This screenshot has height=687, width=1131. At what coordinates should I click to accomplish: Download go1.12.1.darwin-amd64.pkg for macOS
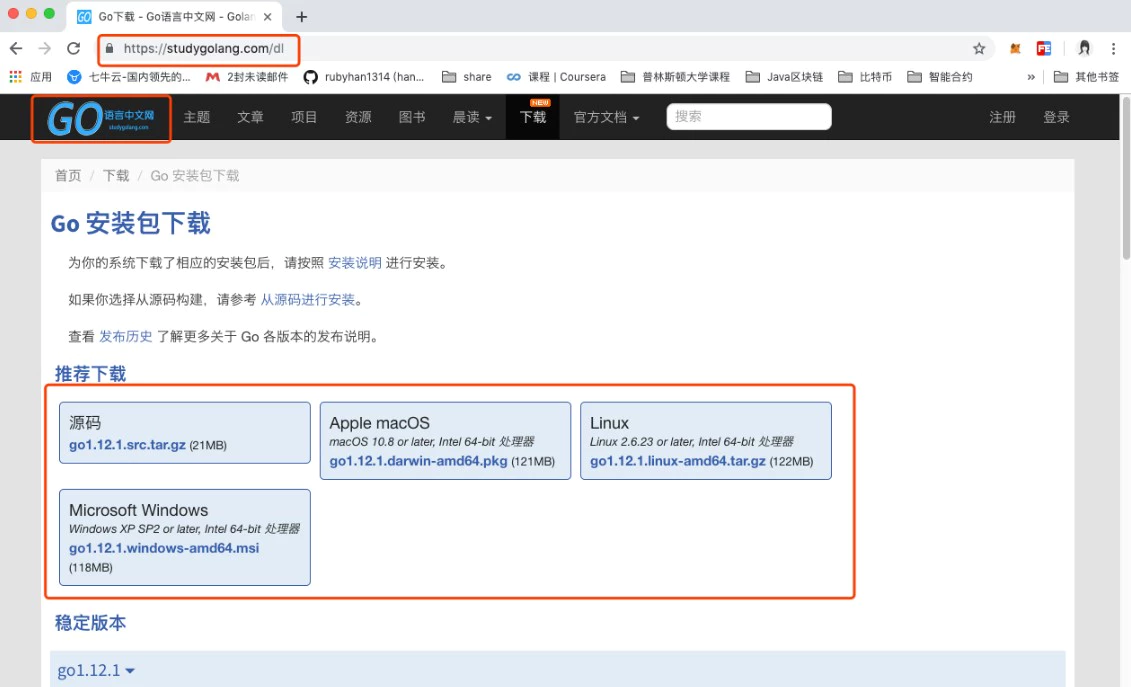coord(418,461)
